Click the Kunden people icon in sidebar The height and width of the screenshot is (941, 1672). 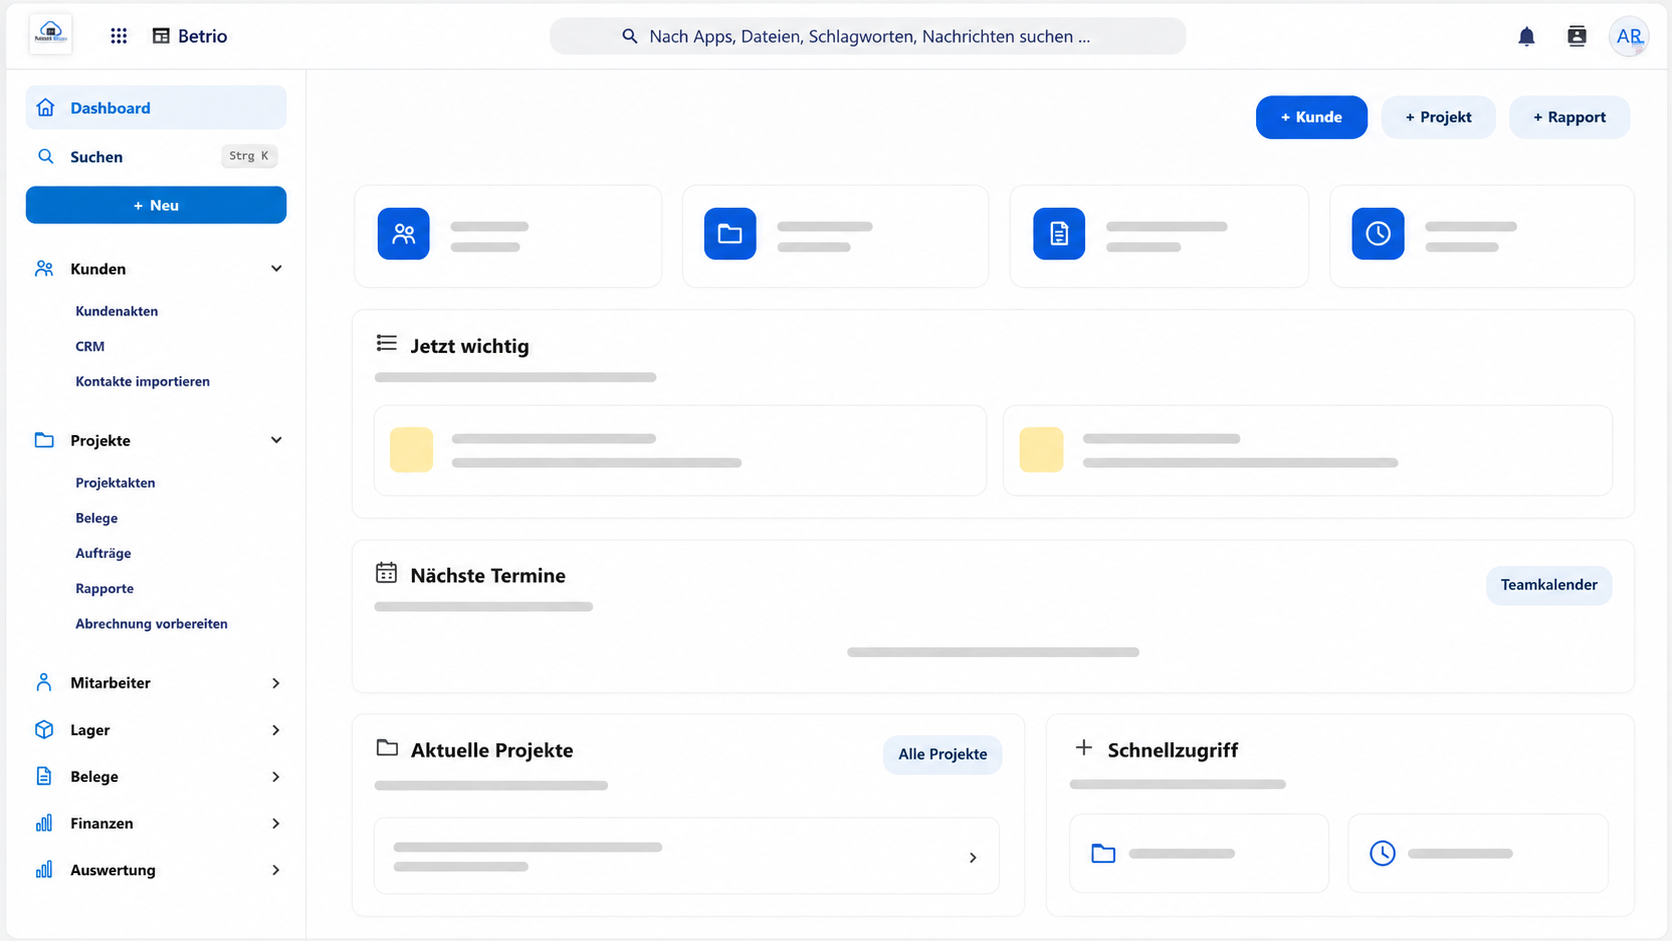[x=44, y=269]
